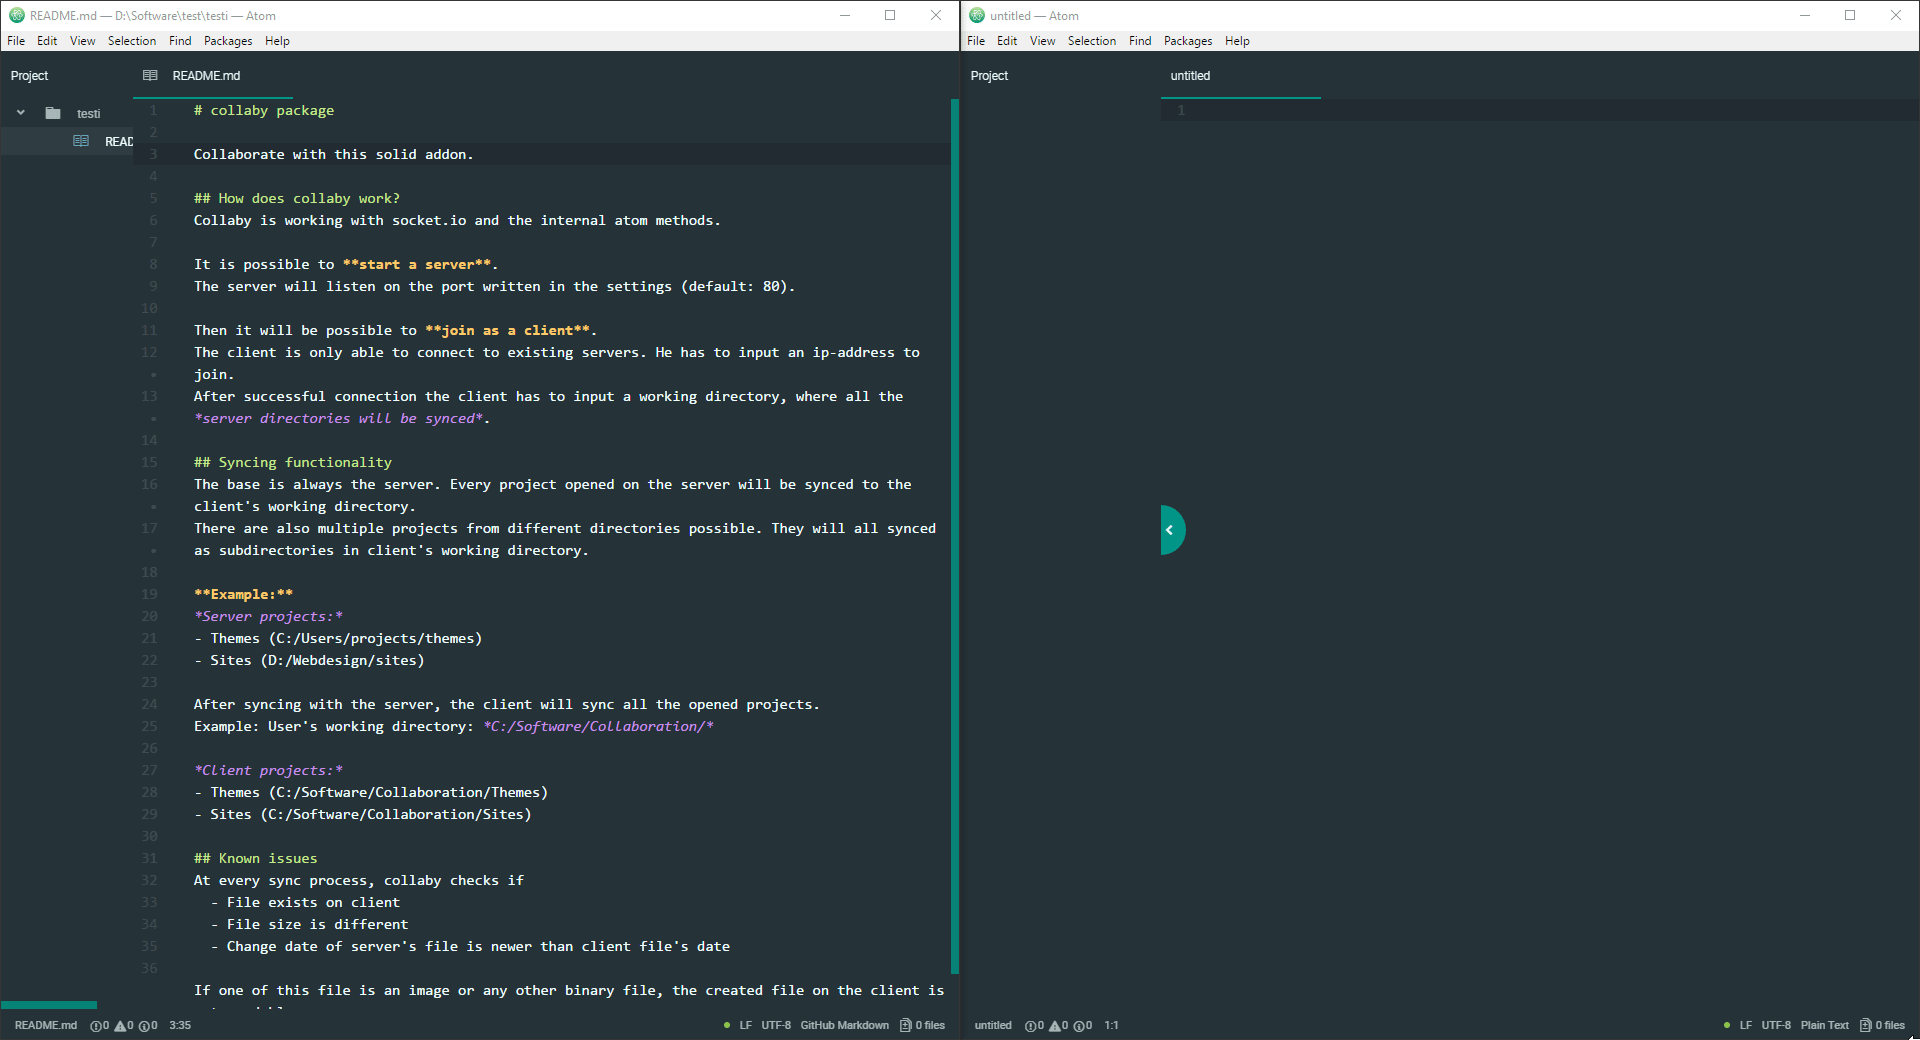
Task: Click '## Known issues' heading
Action: tap(255, 858)
